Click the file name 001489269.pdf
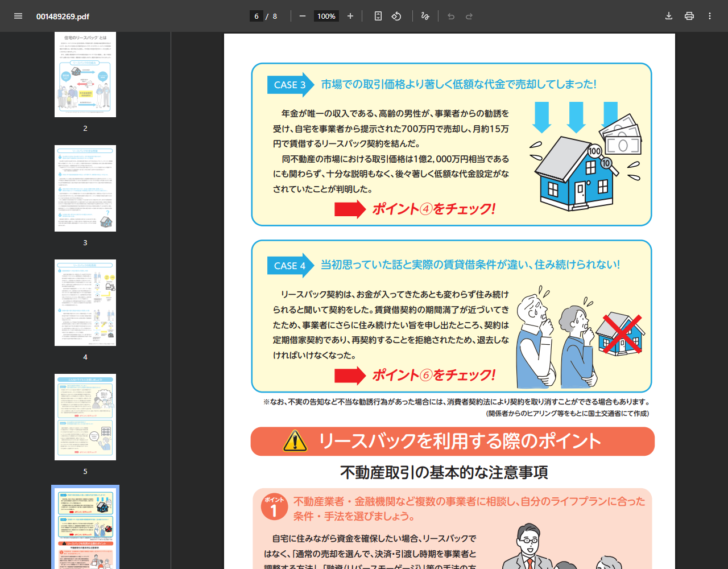 click(x=63, y=17)
